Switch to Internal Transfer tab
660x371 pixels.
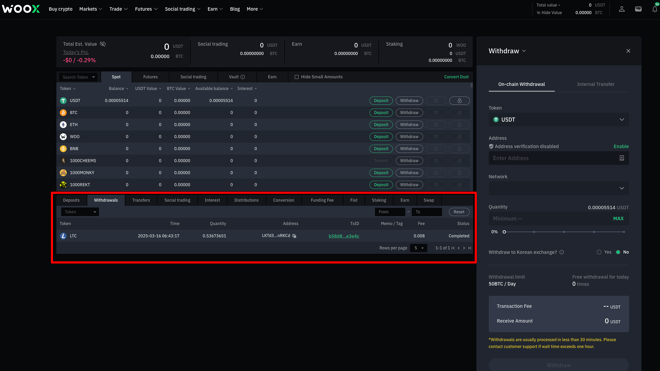tap(595, 84)
